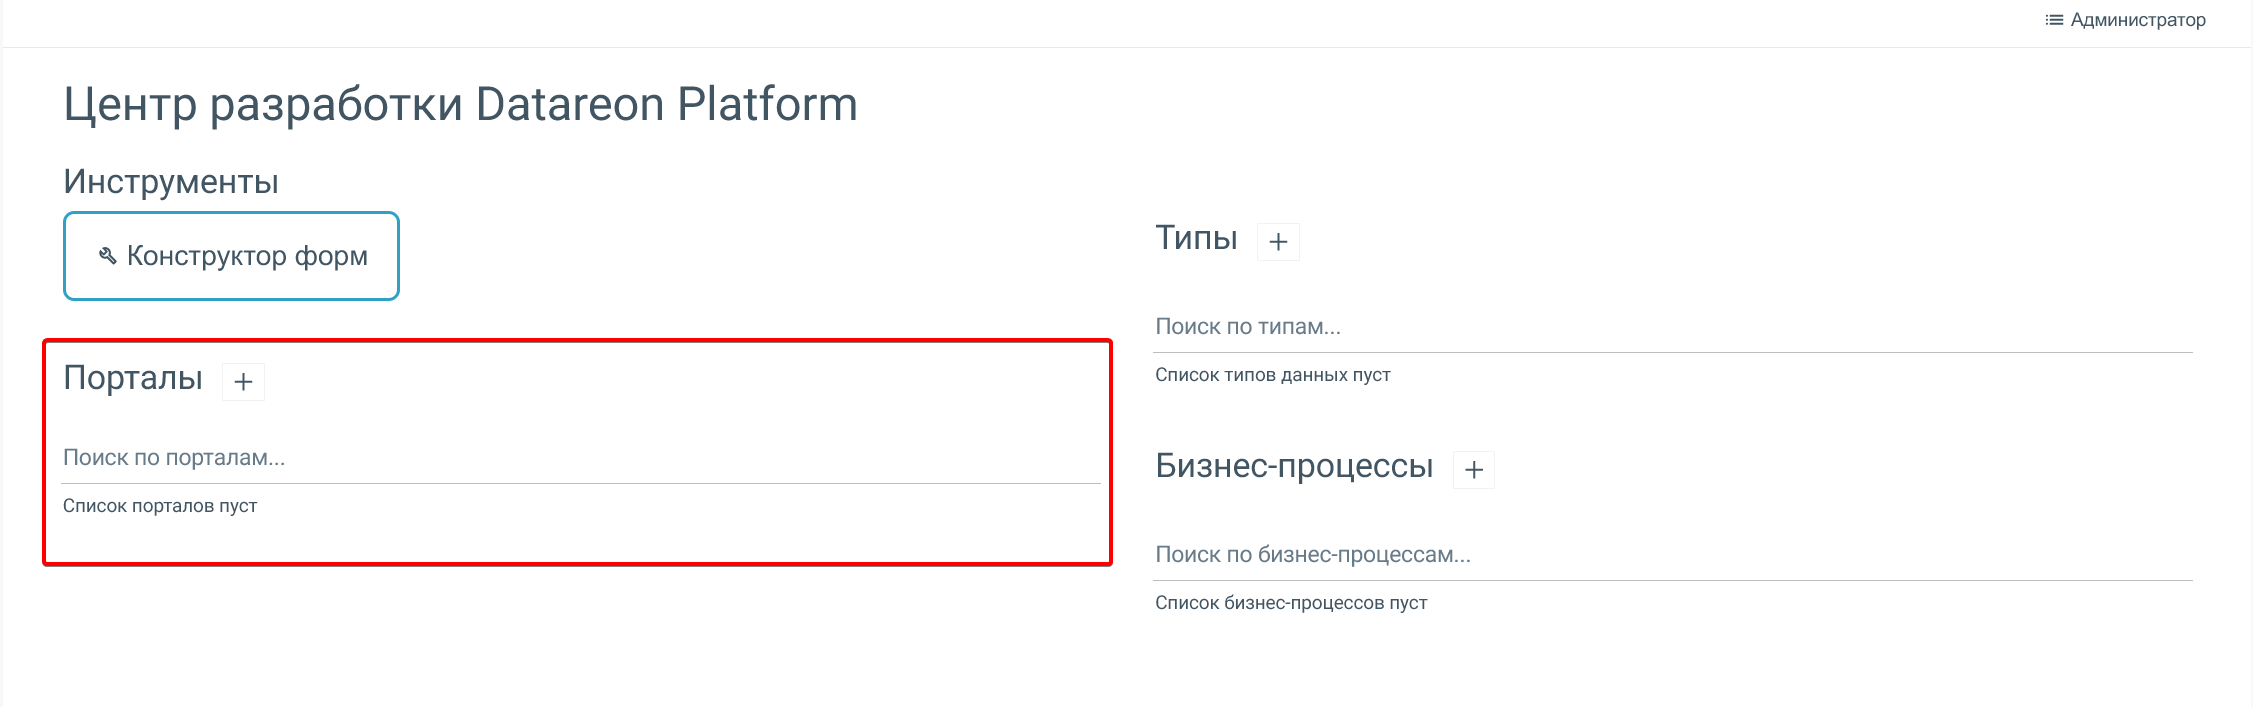Click the Бизнес-процессы section heading
The image size is (2253, 707).
pyautogui.click(x=1294, y=466)
